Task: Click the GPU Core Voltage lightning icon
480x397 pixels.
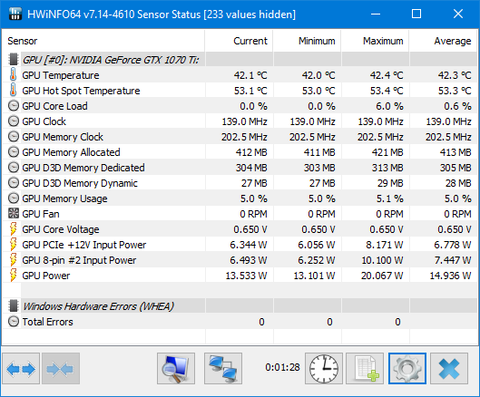Action: pos(13,229)
